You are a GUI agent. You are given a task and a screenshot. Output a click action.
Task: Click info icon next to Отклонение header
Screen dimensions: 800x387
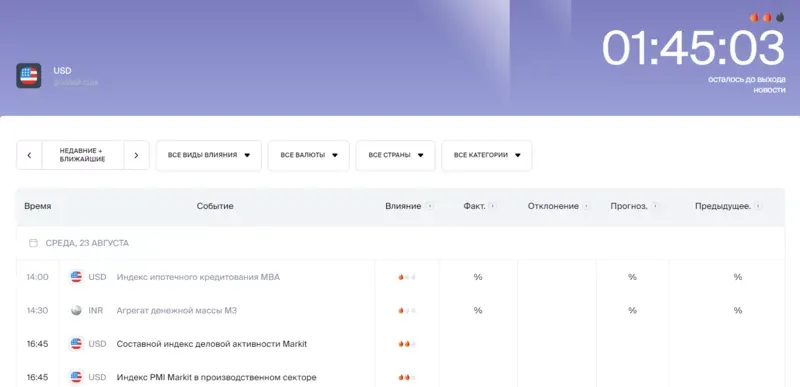(586, 206)
